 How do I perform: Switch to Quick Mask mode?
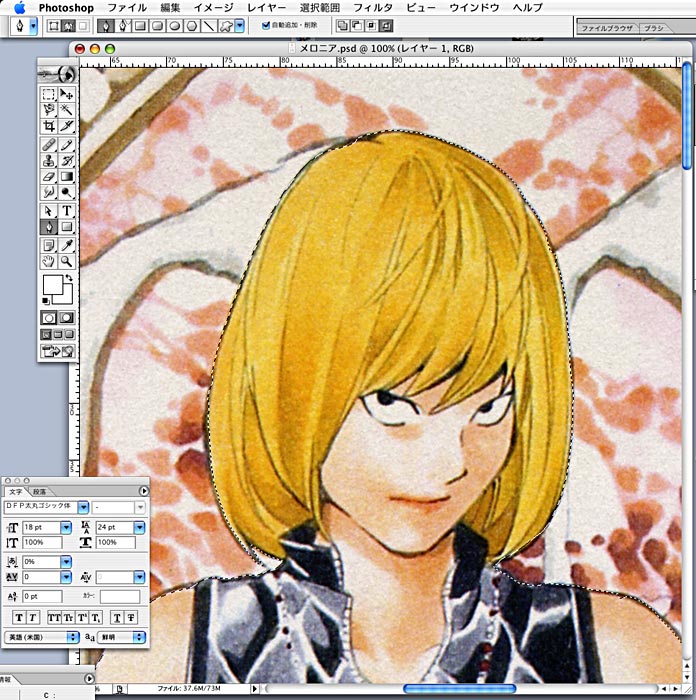[67, 318]
